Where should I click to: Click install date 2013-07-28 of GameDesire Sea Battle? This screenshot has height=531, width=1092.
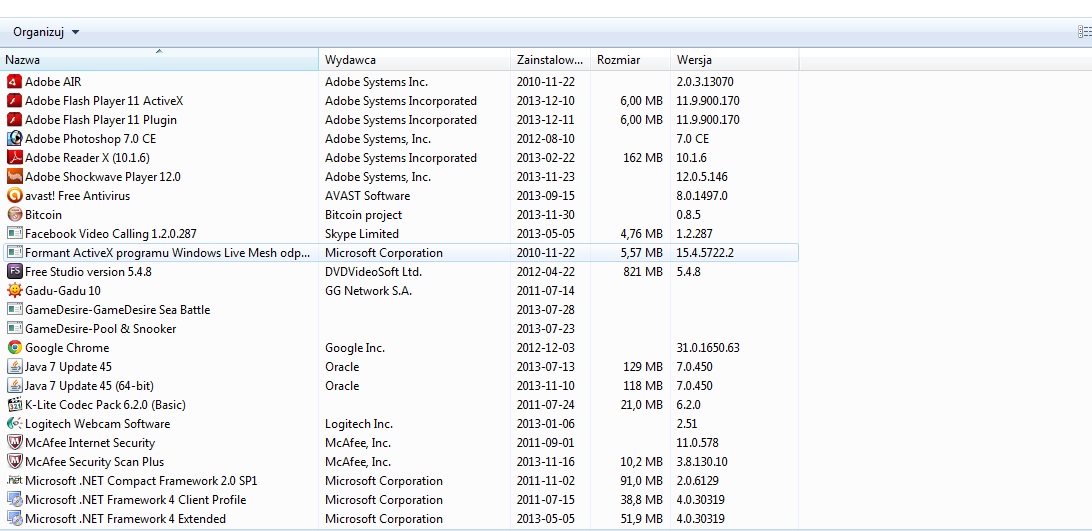pos(545,309)
